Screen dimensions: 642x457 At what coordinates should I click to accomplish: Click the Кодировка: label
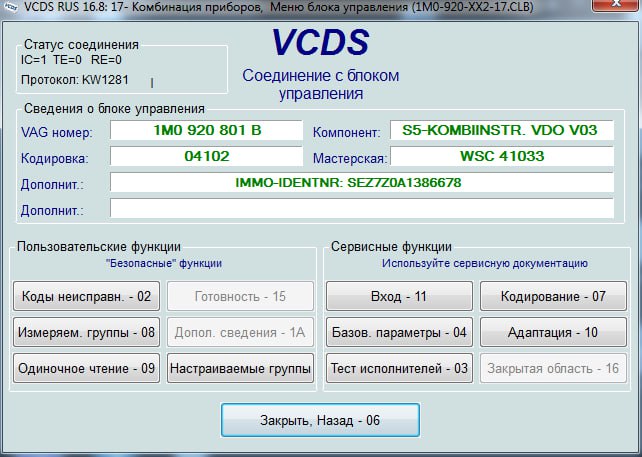pyautogui.click(x=54, y=158)
